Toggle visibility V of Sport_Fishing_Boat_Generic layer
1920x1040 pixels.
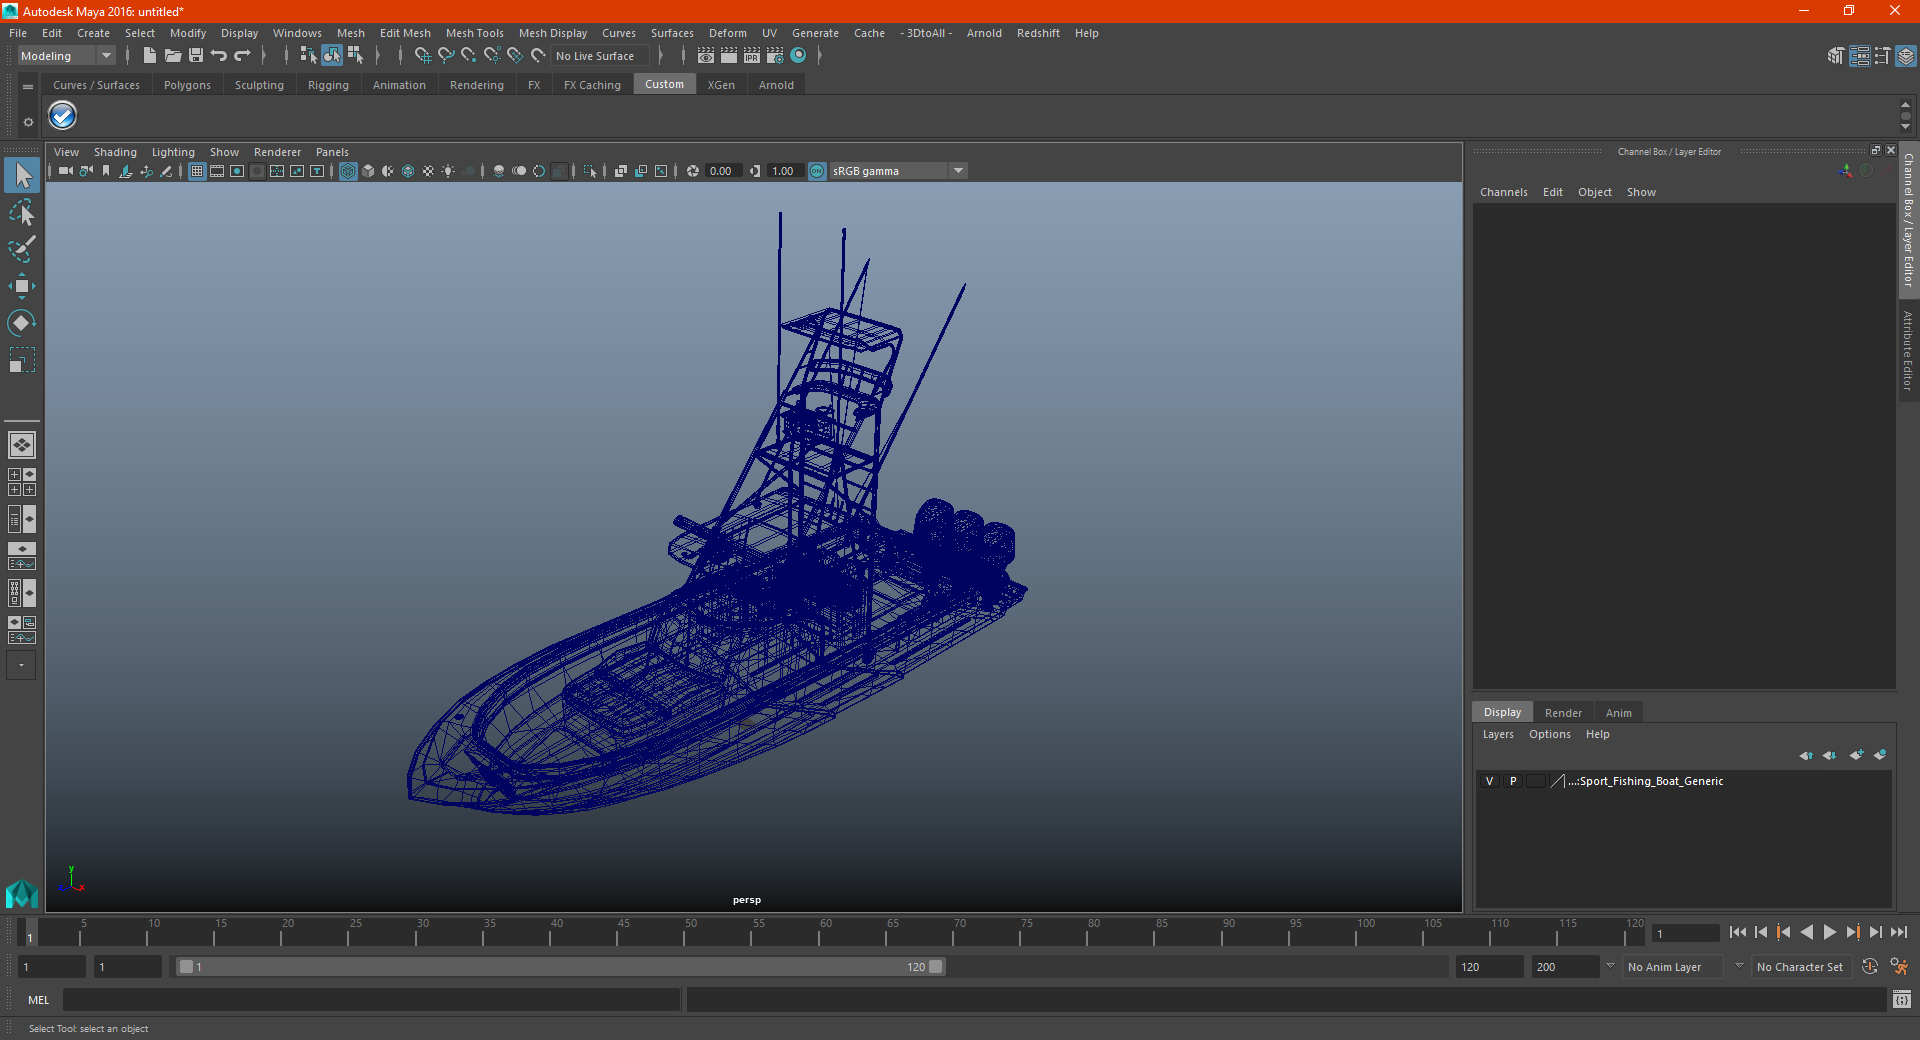pyautogui.click(x=1489, y=781)
